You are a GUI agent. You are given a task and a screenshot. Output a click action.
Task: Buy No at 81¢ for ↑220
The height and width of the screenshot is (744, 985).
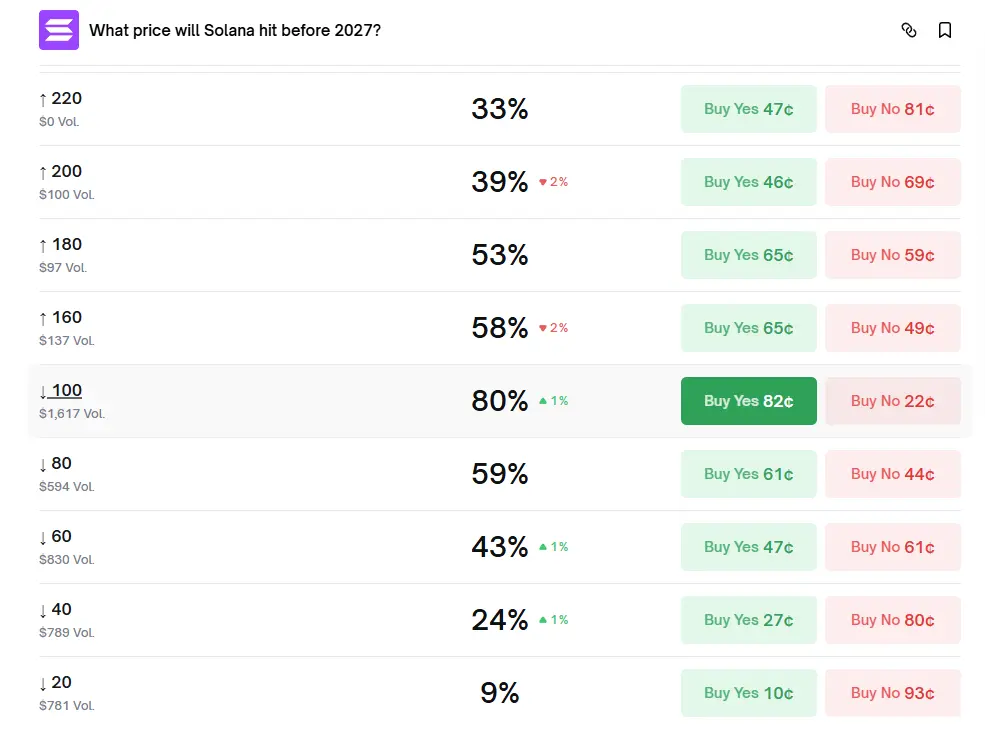tap(892, 109)
